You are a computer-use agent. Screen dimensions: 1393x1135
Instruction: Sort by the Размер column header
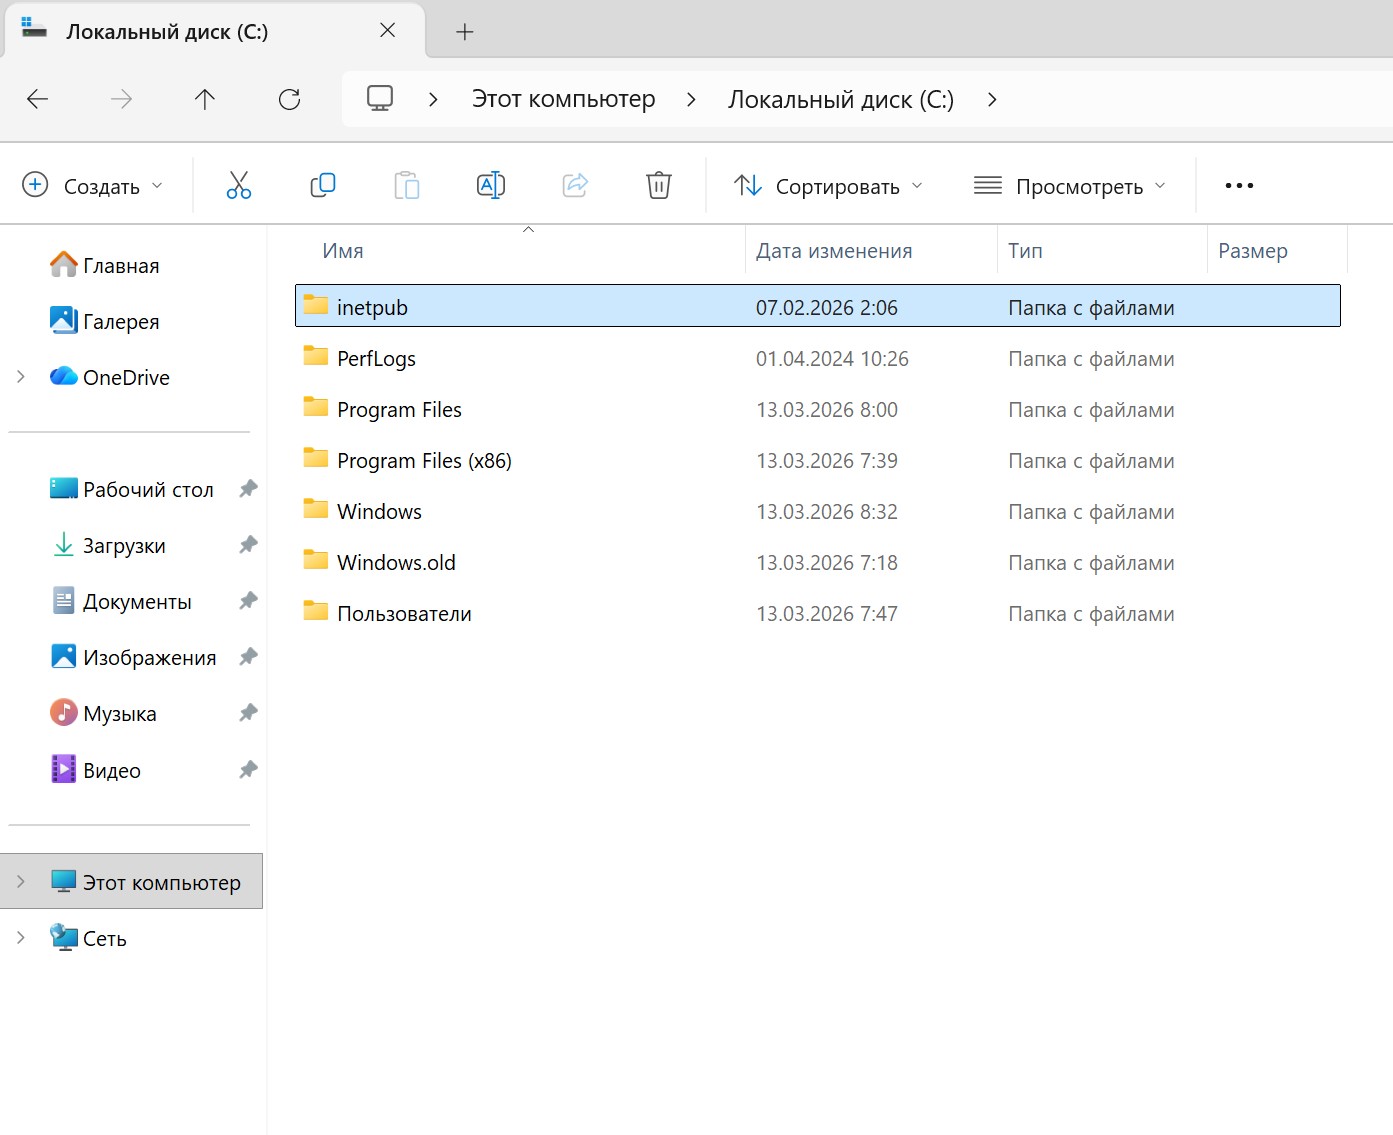coord(1277,250)
